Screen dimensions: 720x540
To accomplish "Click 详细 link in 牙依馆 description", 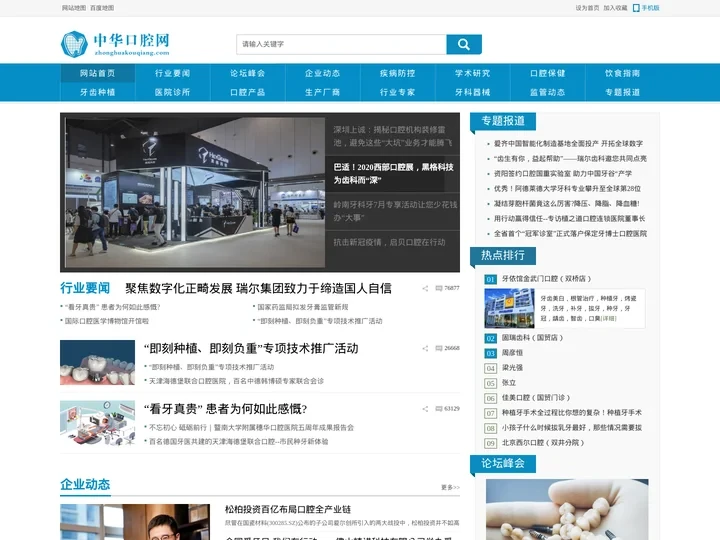I will tap(609, 319).
